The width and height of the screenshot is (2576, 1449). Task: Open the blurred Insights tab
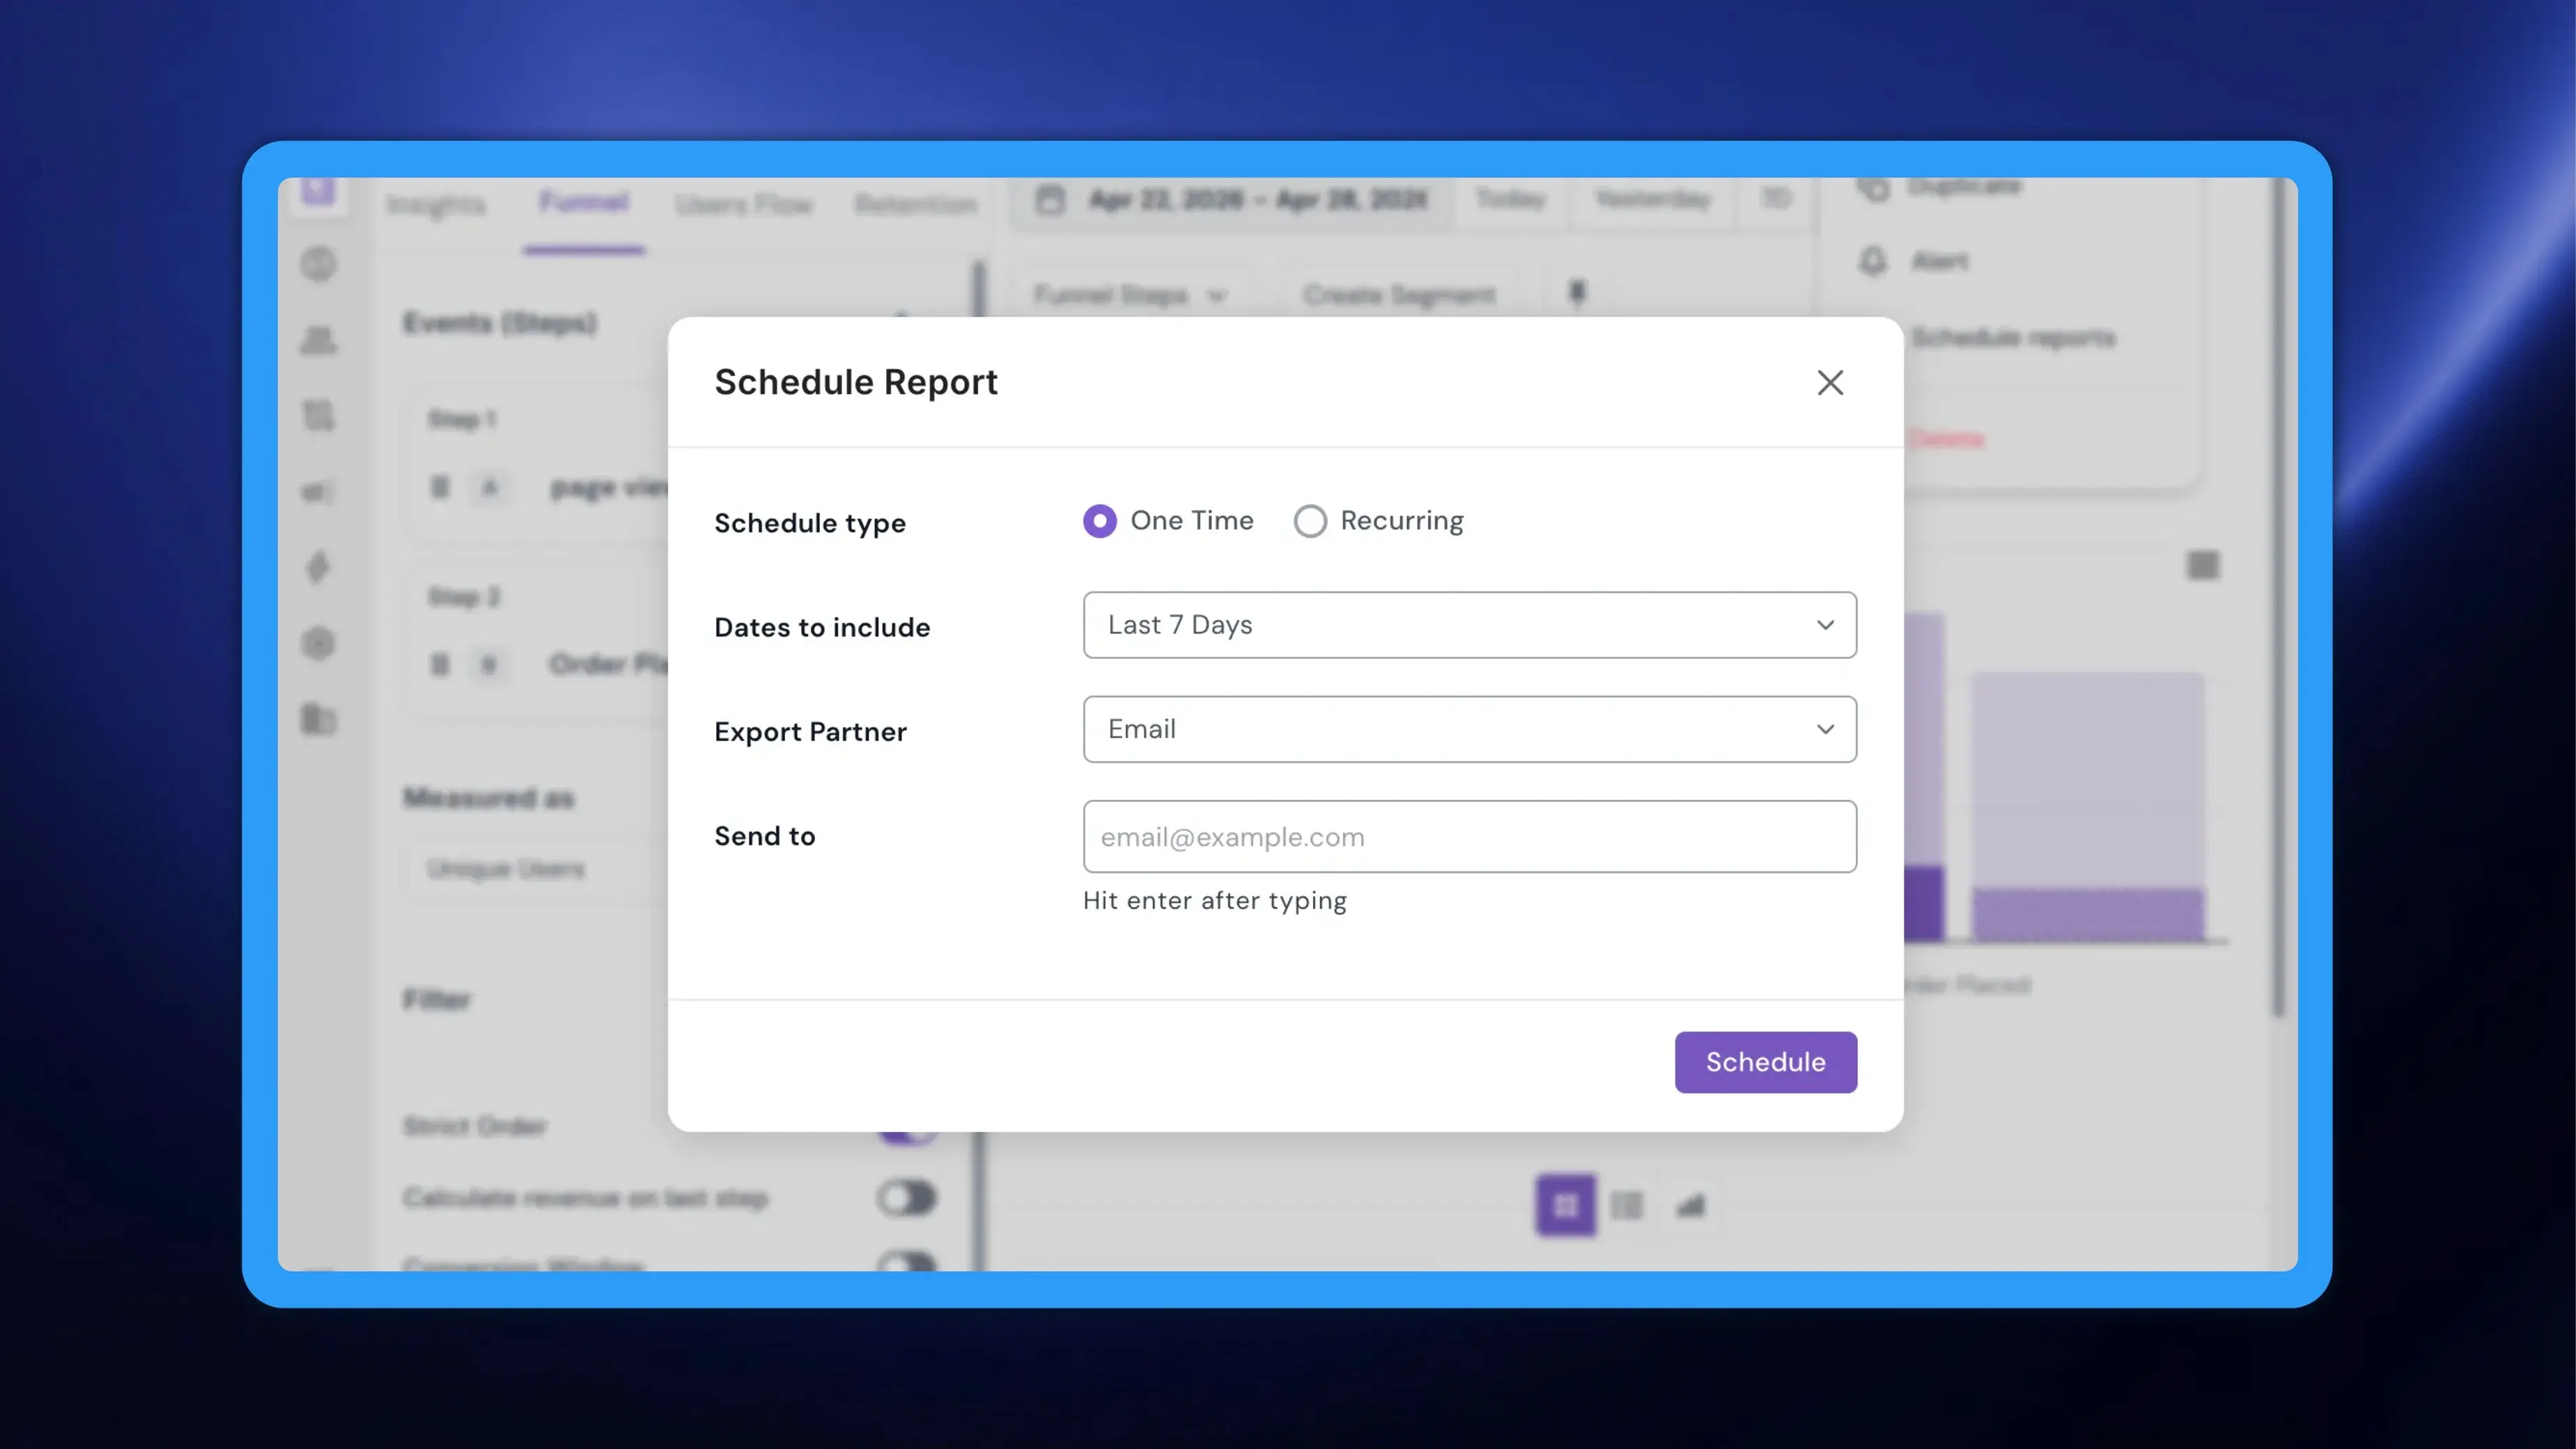click(436, 204)
